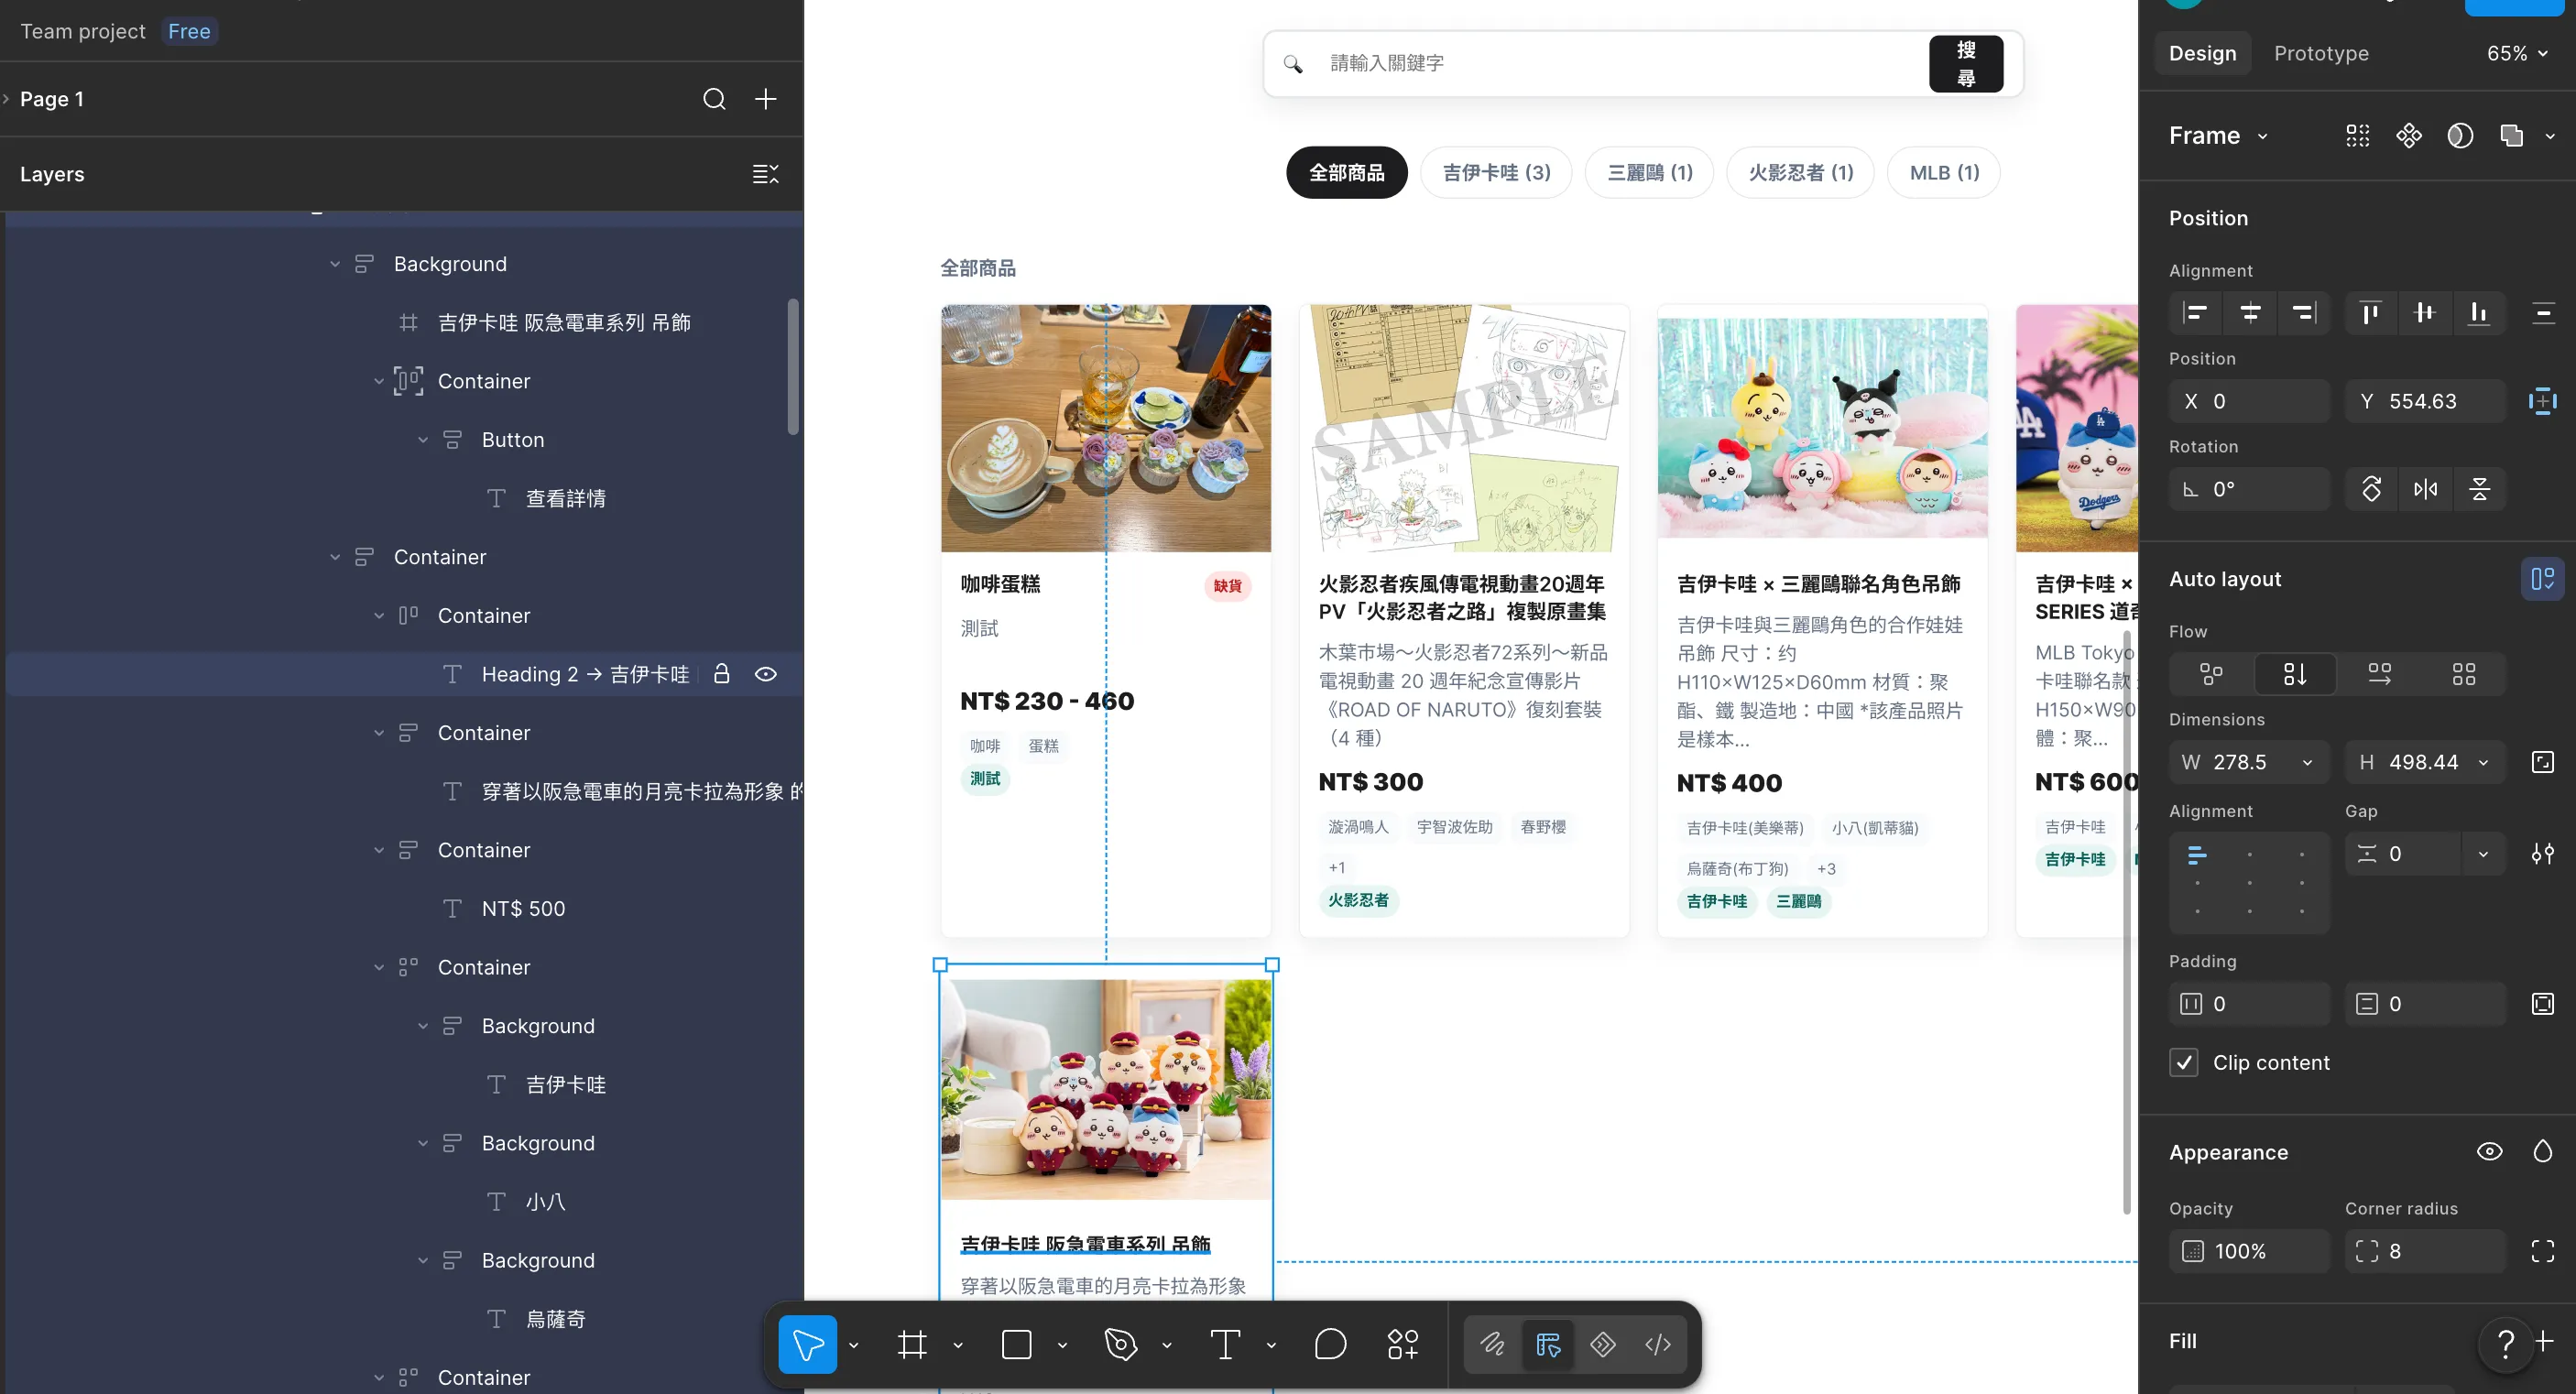The width and height of the screenshot is (2576, 1394).
Task: Flip the frame vertically
Action: coord(2479,489)
